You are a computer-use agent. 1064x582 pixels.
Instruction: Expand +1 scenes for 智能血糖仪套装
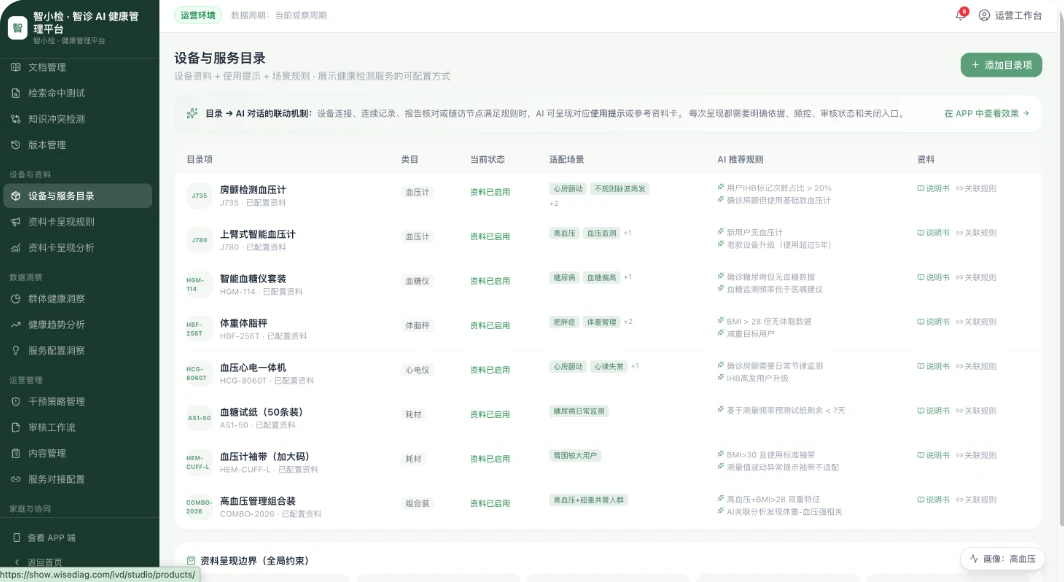pyautogui.click(x=628, y=277)
